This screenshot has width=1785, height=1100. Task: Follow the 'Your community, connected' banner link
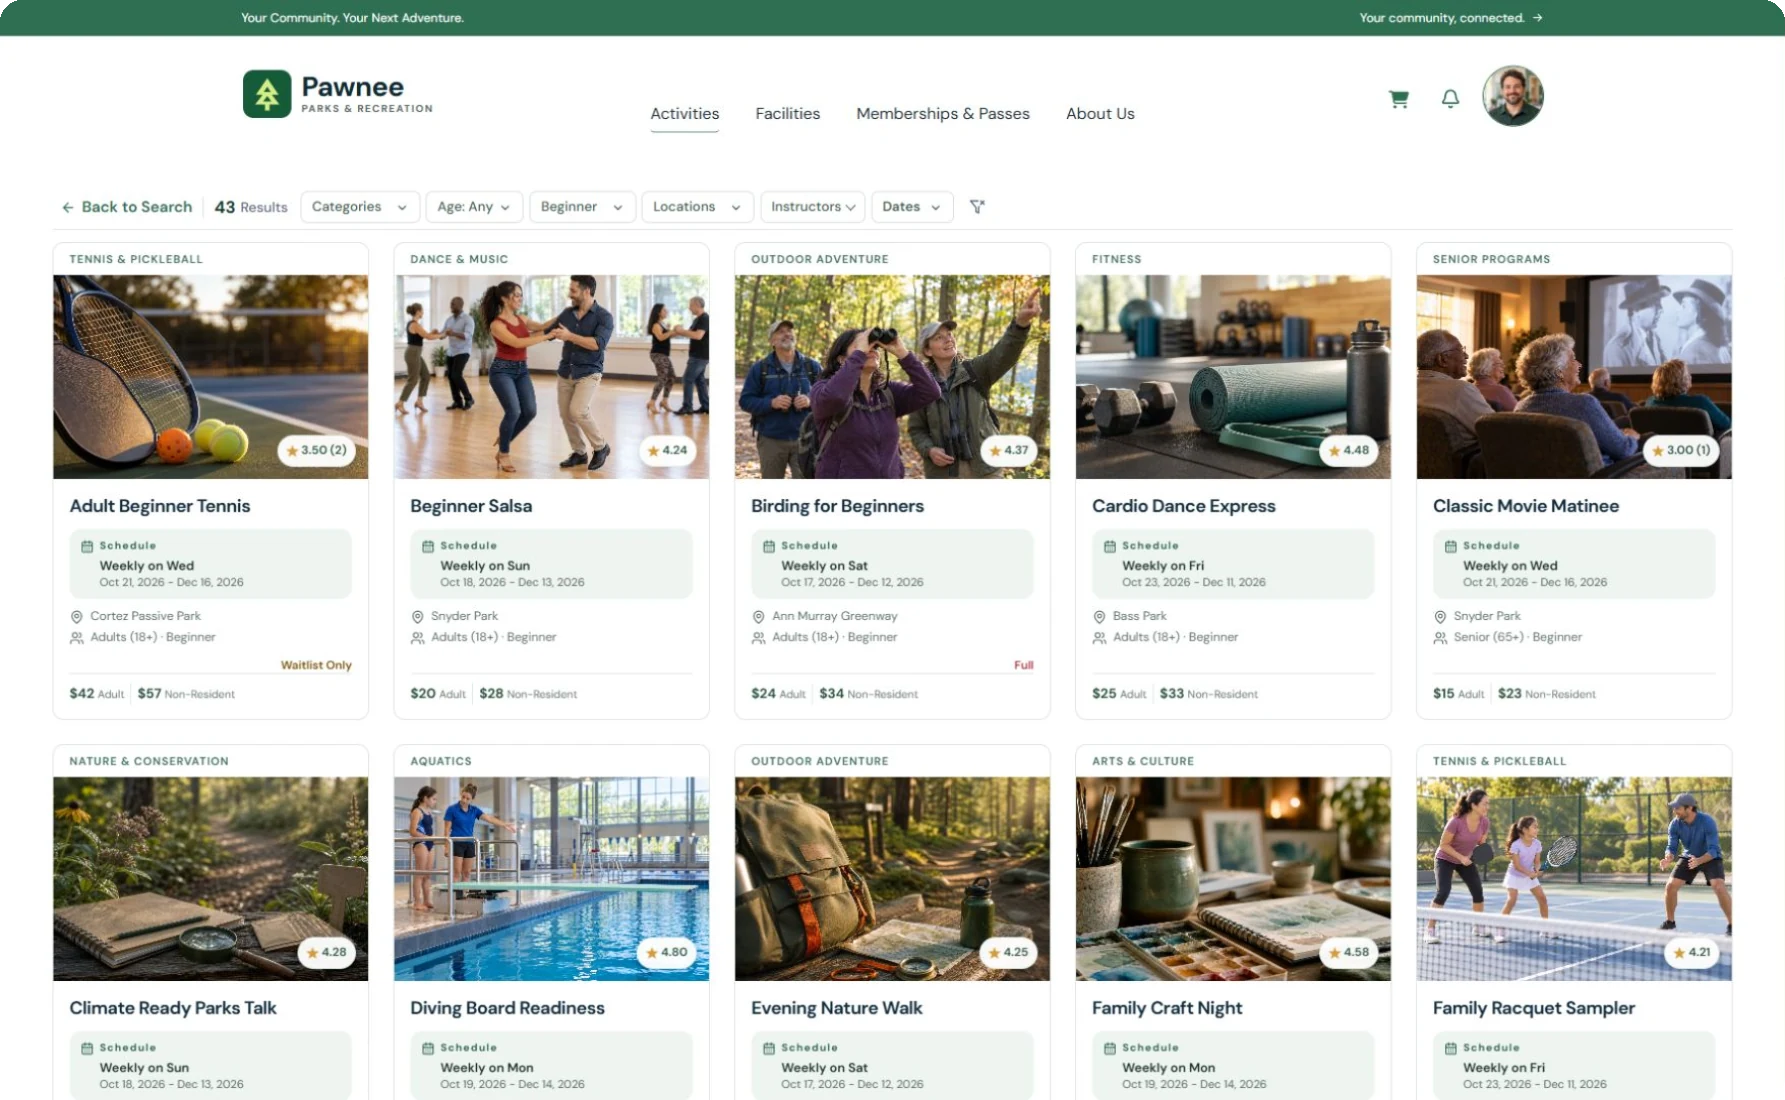point(1451,18)
